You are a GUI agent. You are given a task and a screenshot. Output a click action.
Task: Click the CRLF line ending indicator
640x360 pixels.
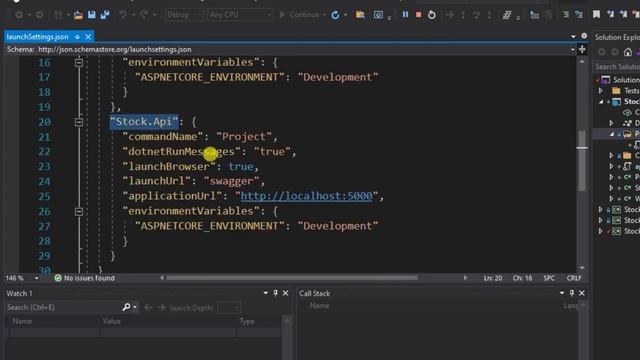(574, 278)
